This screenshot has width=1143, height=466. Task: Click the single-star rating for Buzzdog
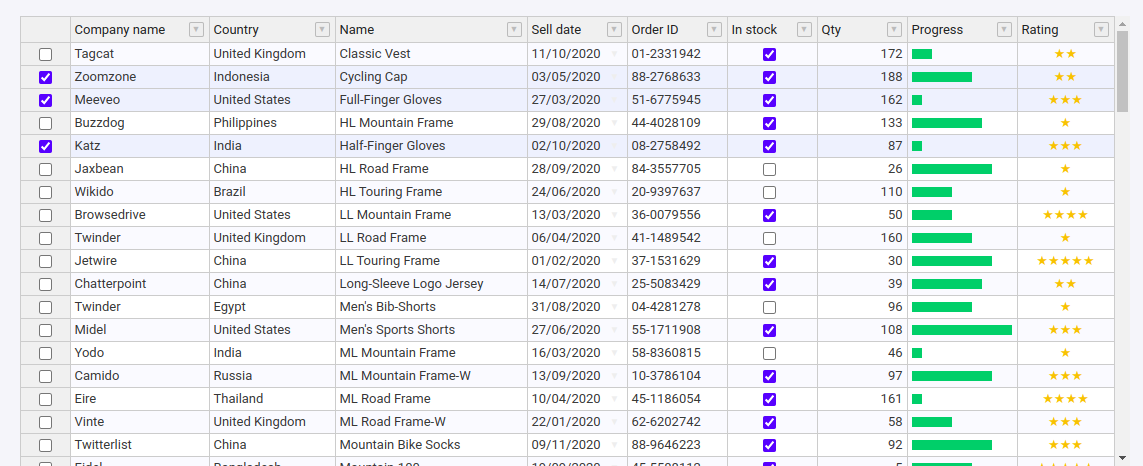pos(1065,123)
